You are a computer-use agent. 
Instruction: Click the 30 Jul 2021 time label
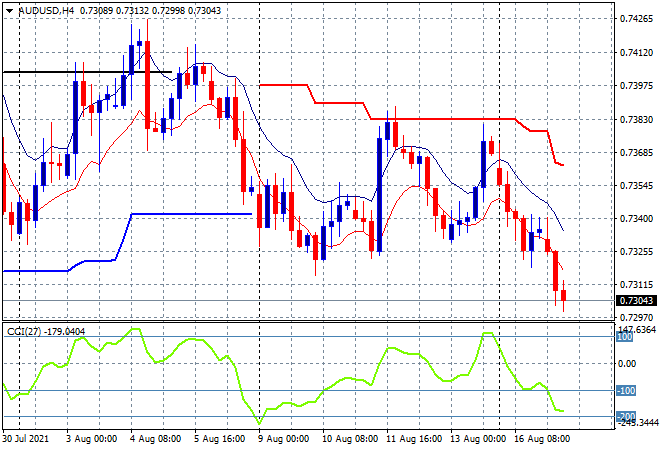[x=26, y=439]
